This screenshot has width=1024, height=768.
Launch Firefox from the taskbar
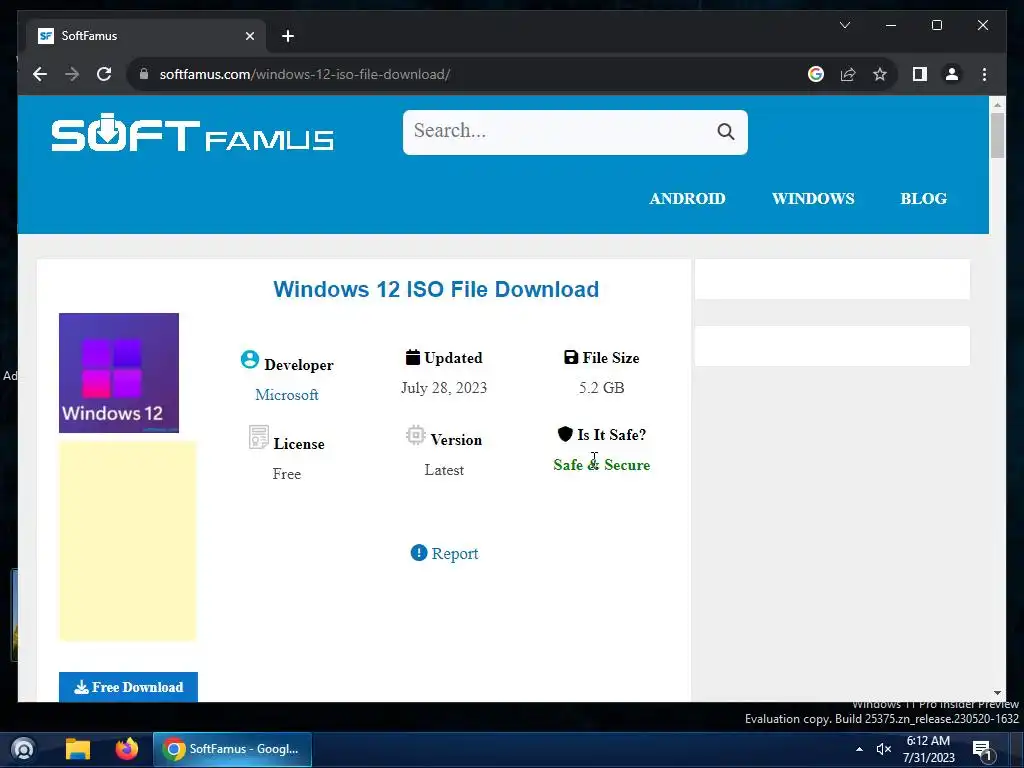coord(127,749)
